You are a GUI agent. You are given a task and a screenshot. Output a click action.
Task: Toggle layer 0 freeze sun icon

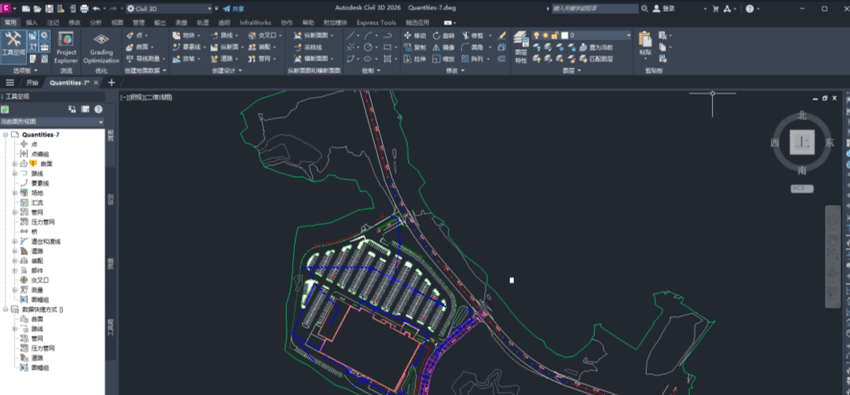pos(546,35)
